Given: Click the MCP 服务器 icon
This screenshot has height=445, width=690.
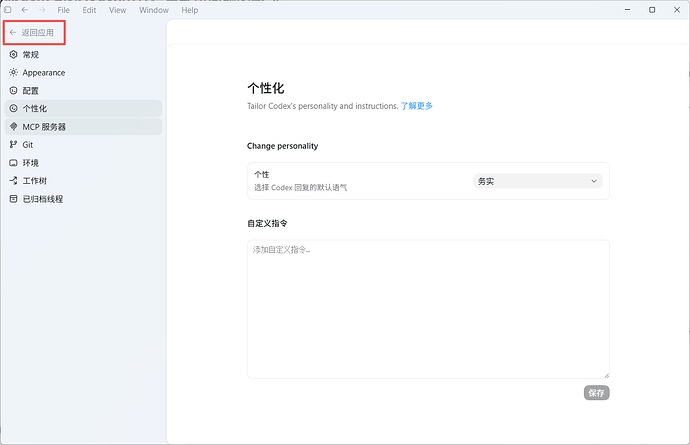Looking at the screenshot, I should click(14, 127).
